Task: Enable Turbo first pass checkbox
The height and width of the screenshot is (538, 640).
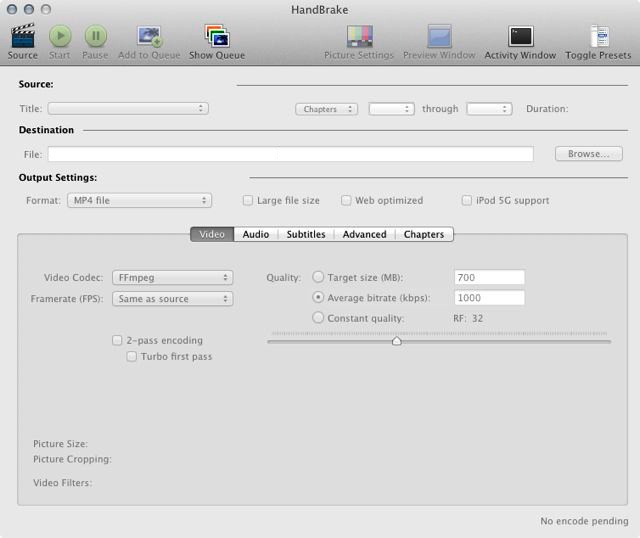Action: 131,356
